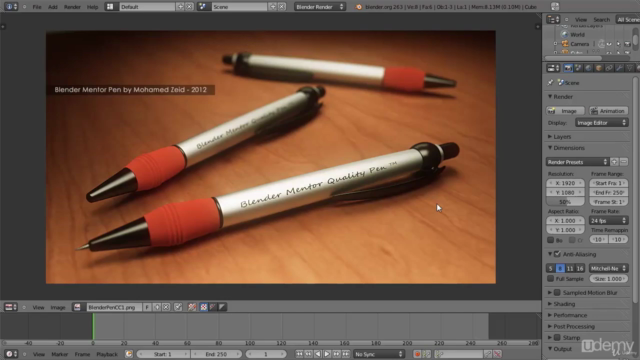Screen dimensions: 640x360
Task: Open the Constraints properties tab icon
Action: click(609, 68)
